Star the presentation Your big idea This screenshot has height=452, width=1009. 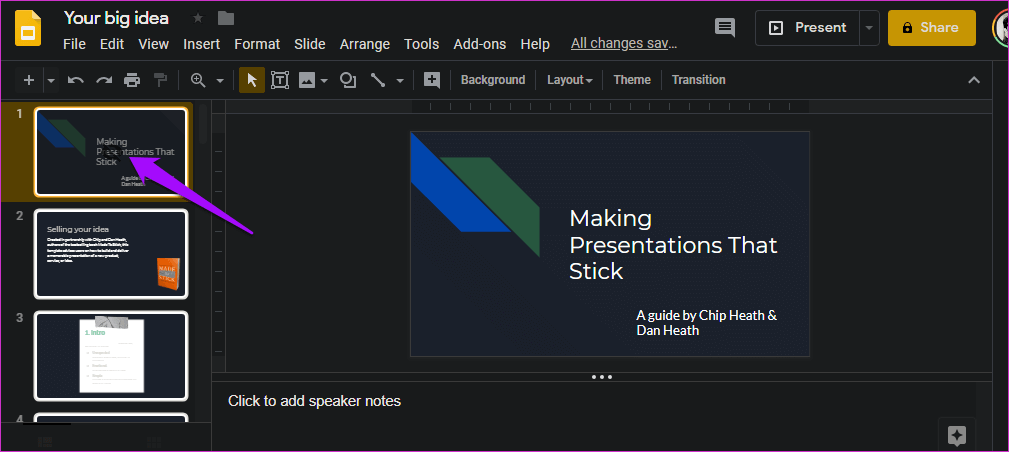[198, 19]
